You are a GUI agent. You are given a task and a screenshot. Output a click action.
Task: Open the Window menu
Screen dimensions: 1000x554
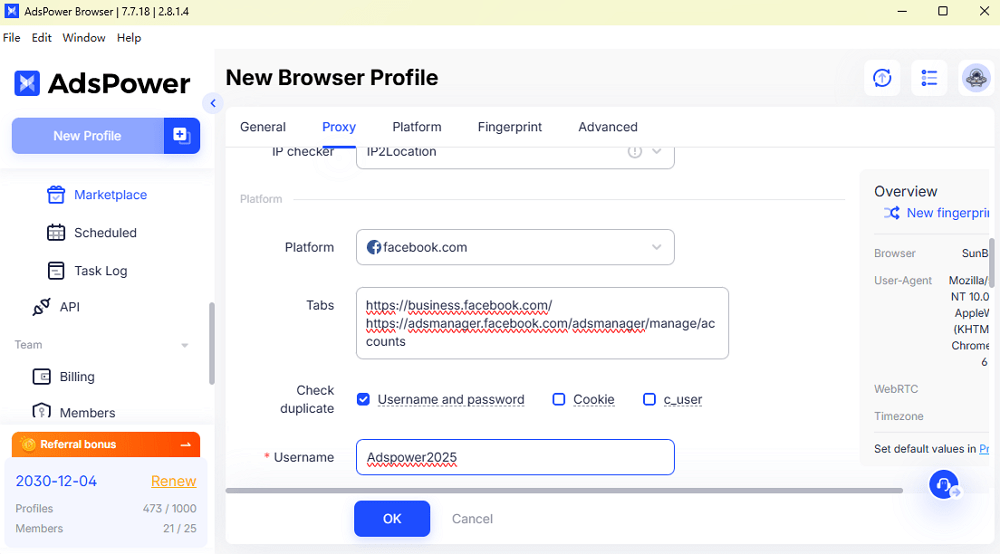tap(84, 38)
